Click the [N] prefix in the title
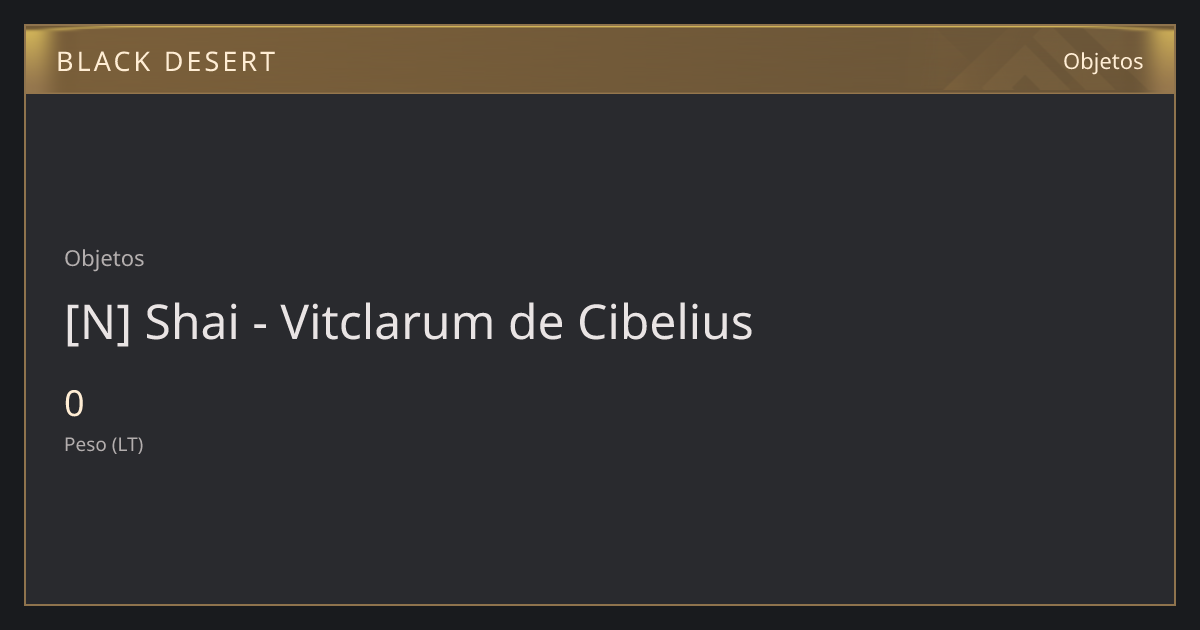Screen dimensions: 1200x630 98,322
